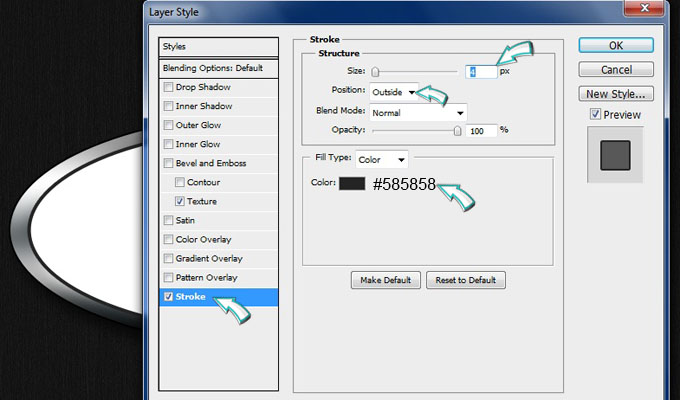680x400 pixels.
Task: Select the Color Overlay label
Action: pos(203,239)
